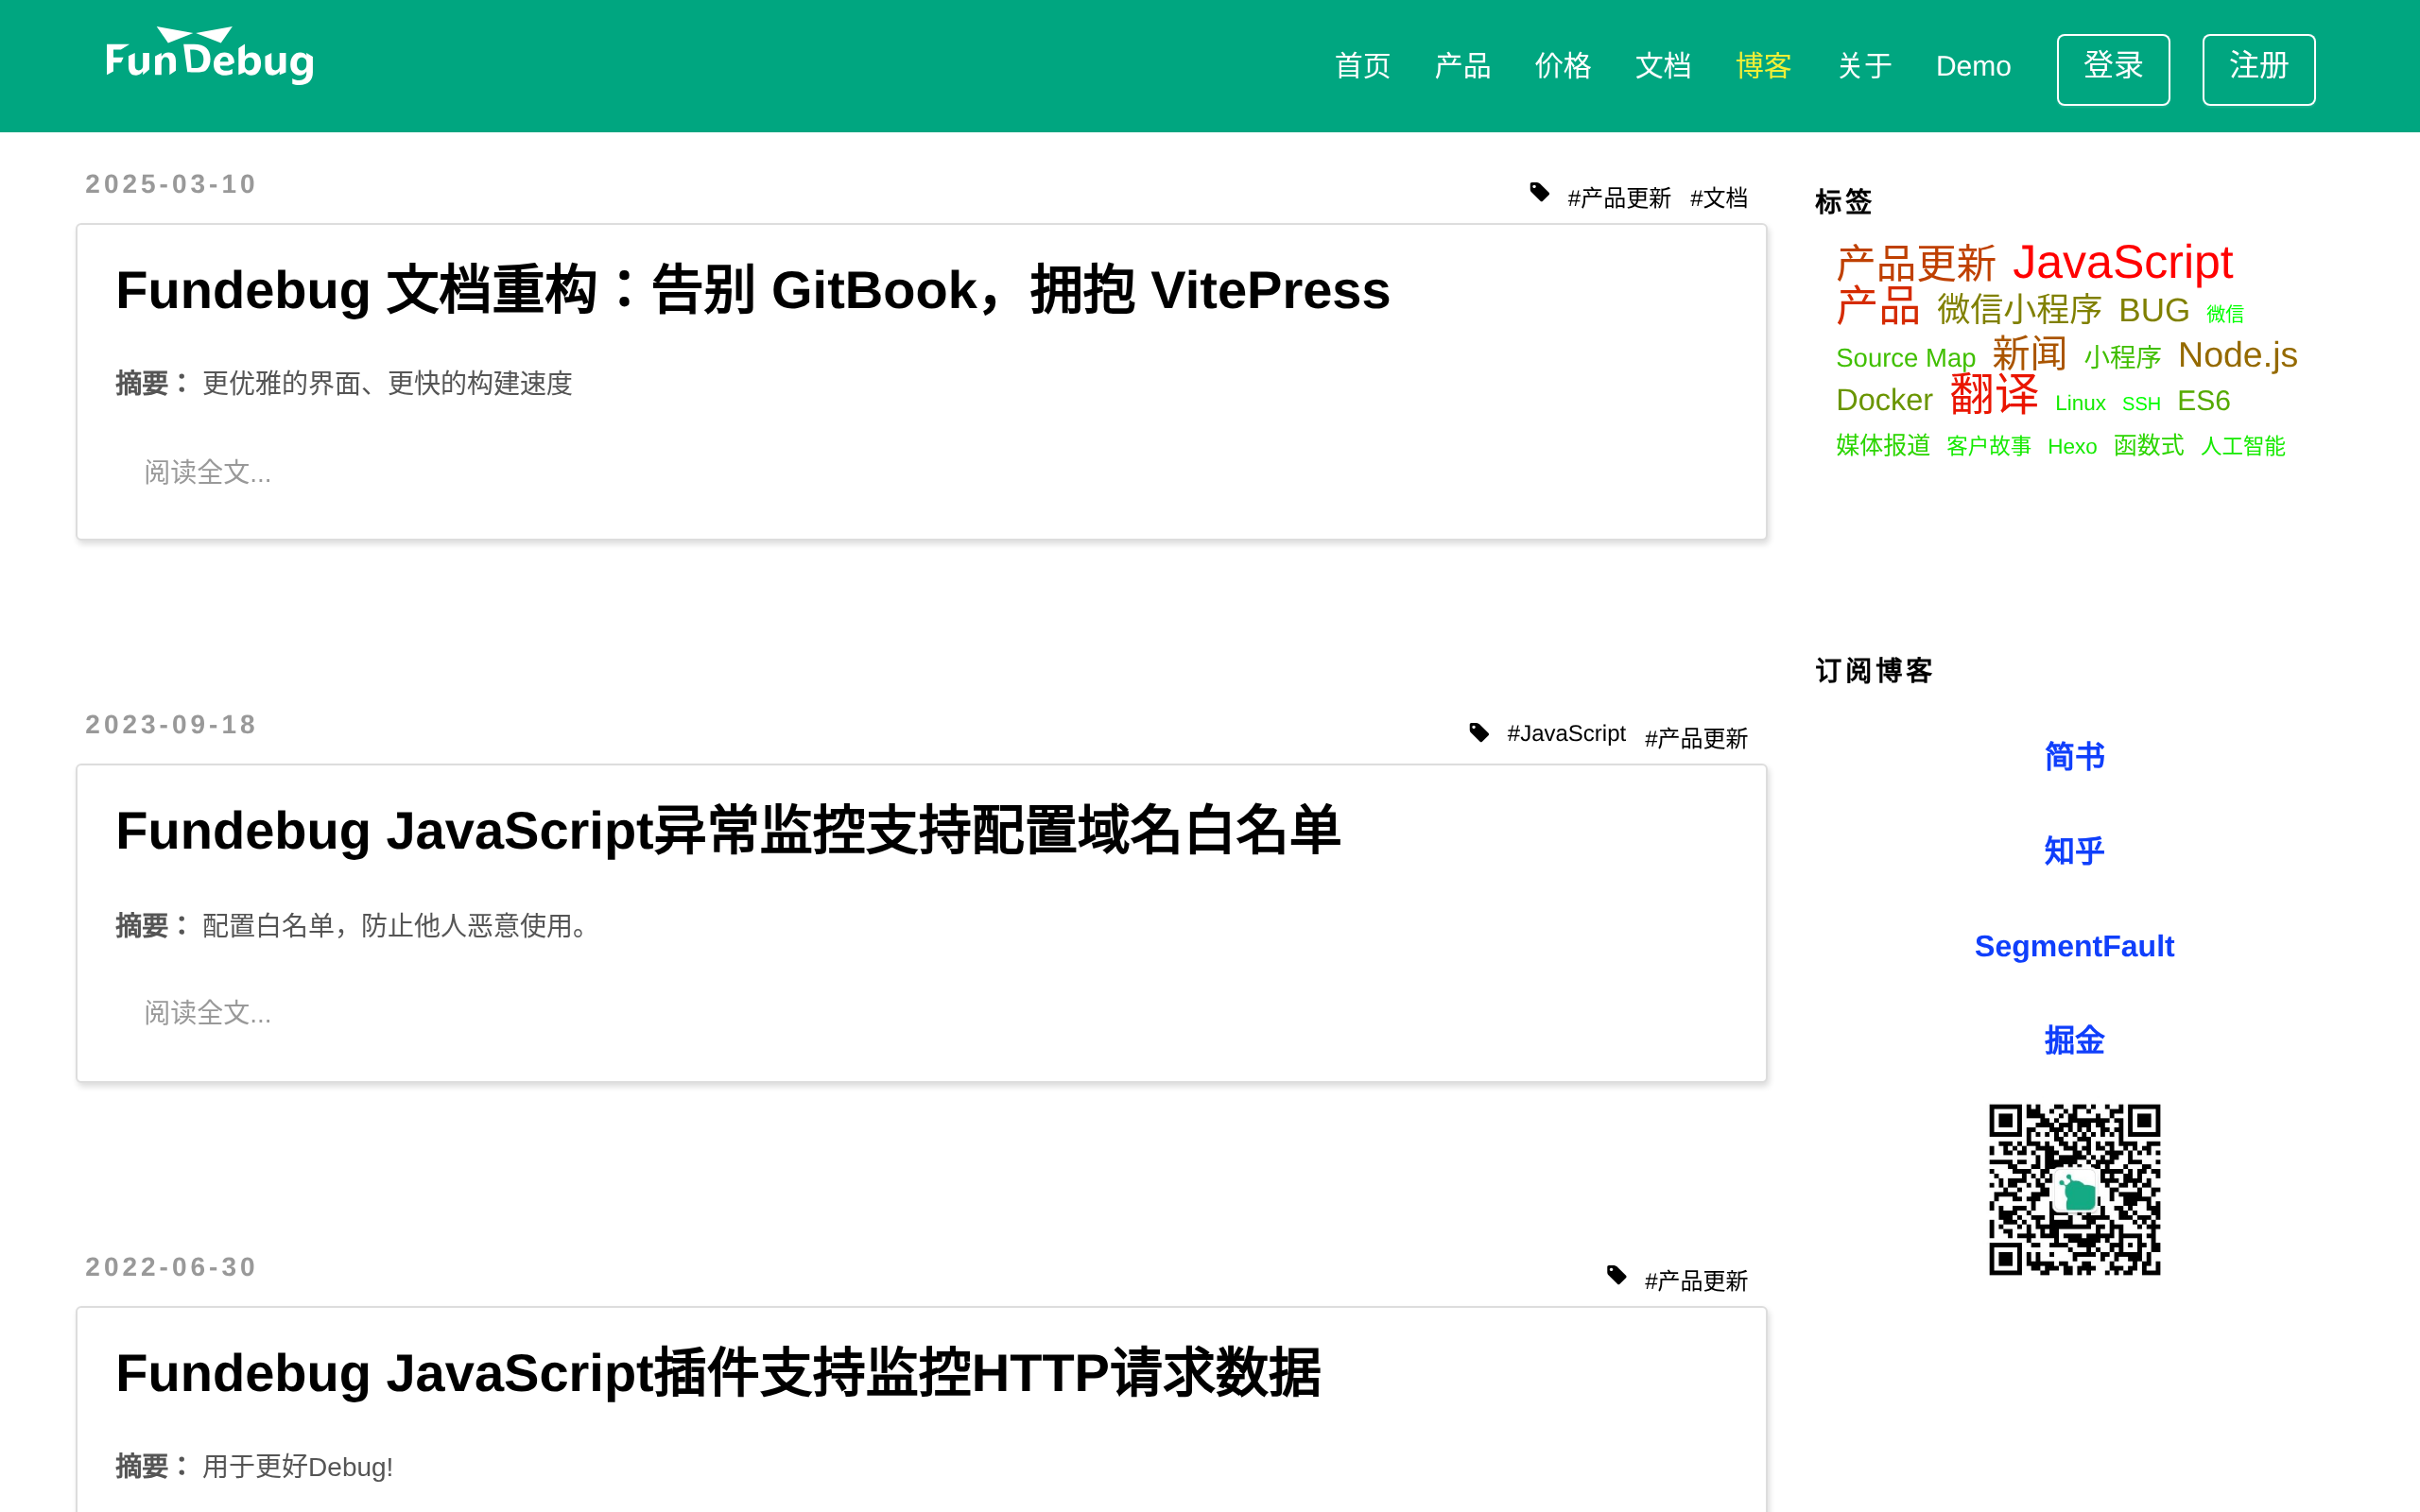Open the SegmentFault subscription link

[x=2074, y=946]
